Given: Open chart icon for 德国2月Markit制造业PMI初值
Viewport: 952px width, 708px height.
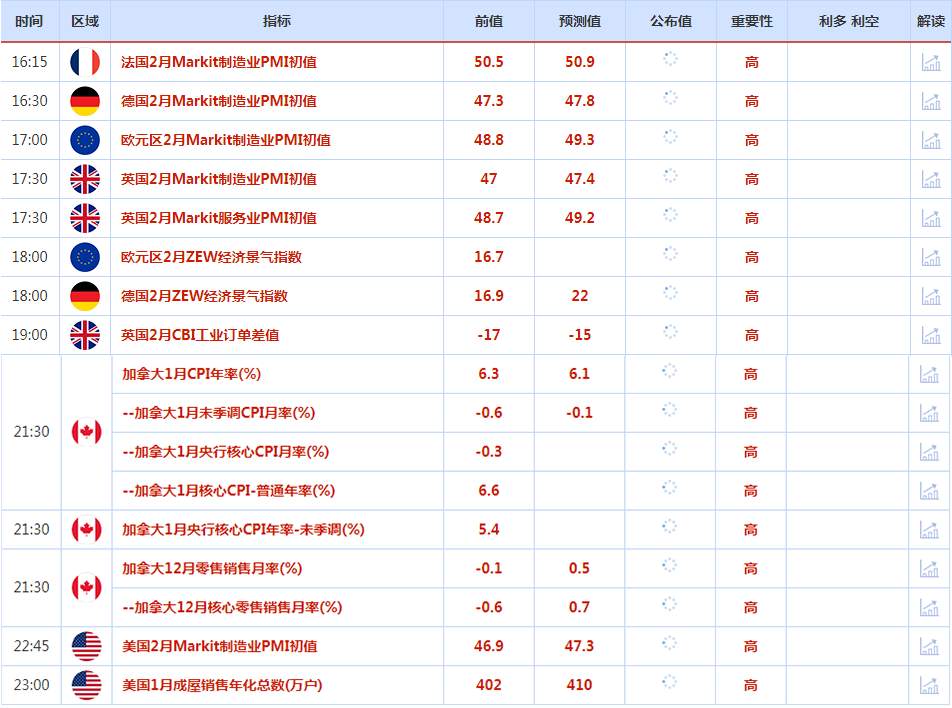Looking at the screenshot, I should click(x=931, y=101).
